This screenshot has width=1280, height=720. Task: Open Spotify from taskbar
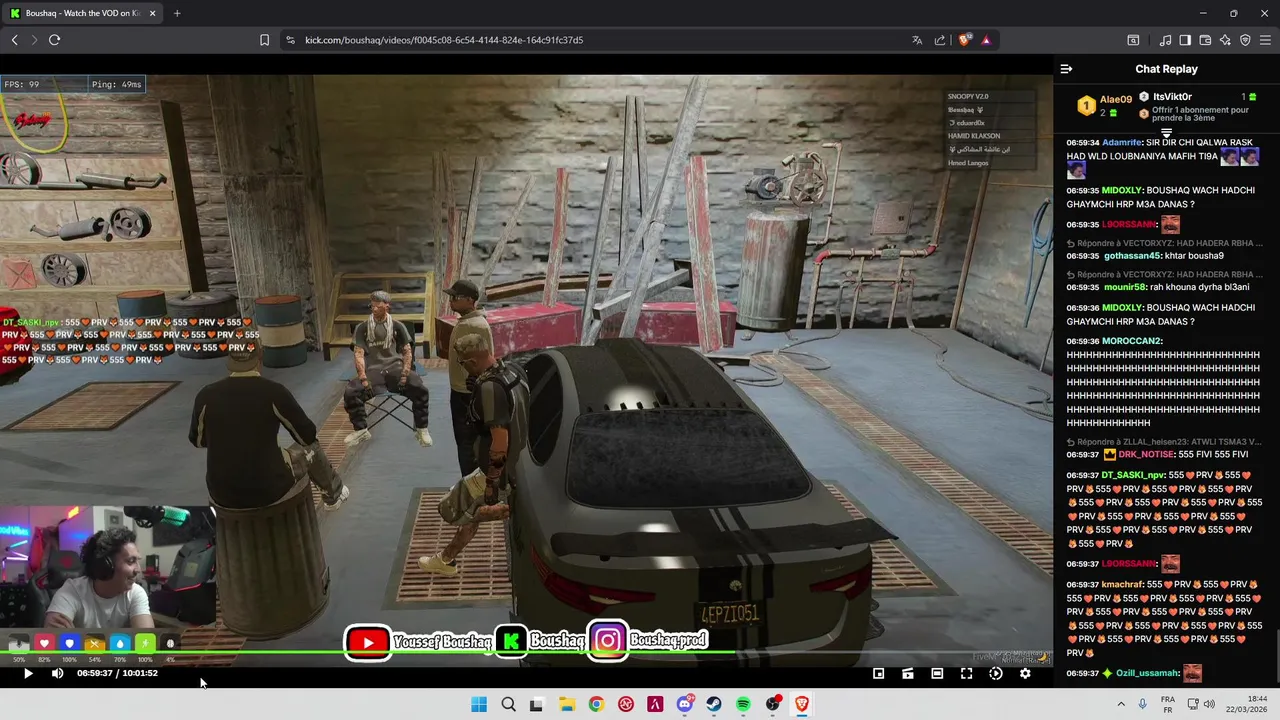coord(743,704)
